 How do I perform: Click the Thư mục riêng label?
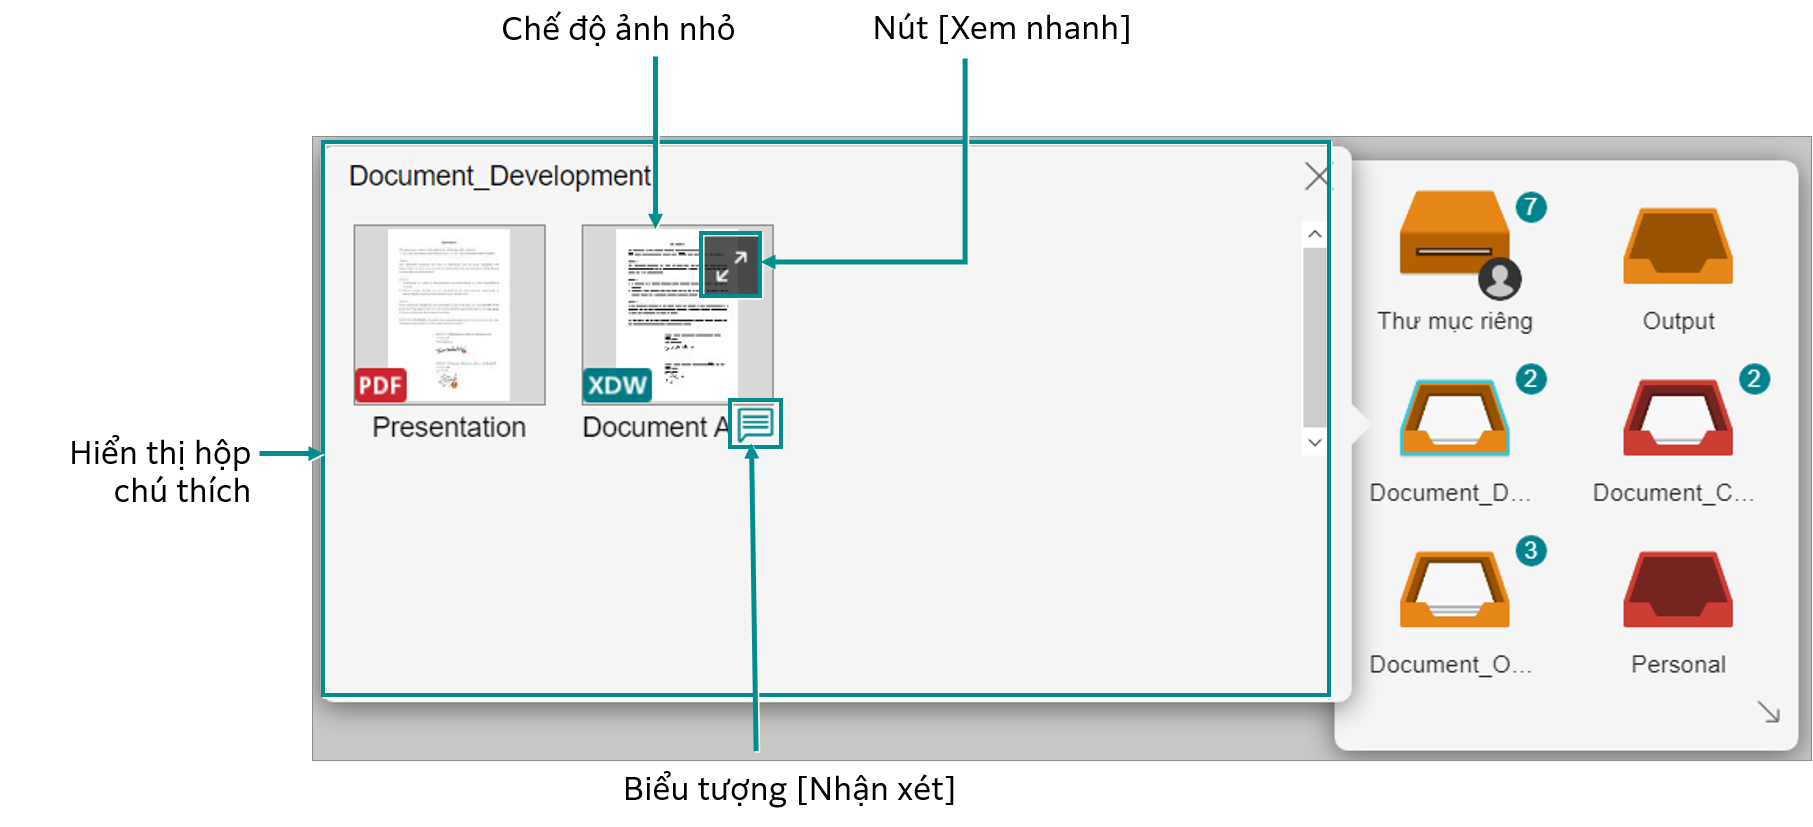pyautogui.click(x=1454, y=321)
